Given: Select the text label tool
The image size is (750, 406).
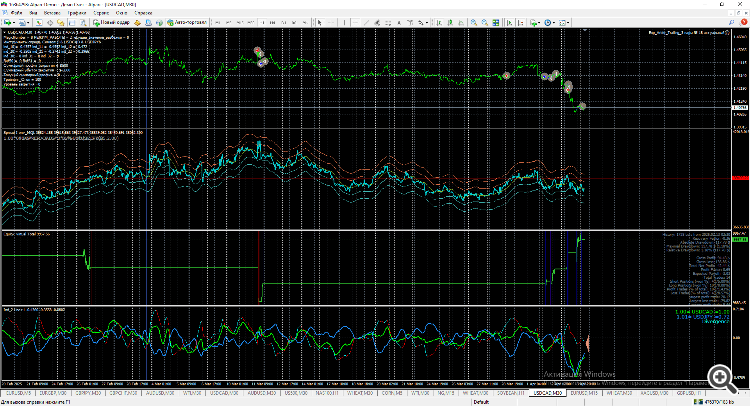Looking at the screenshot, I should click(410, 22).
